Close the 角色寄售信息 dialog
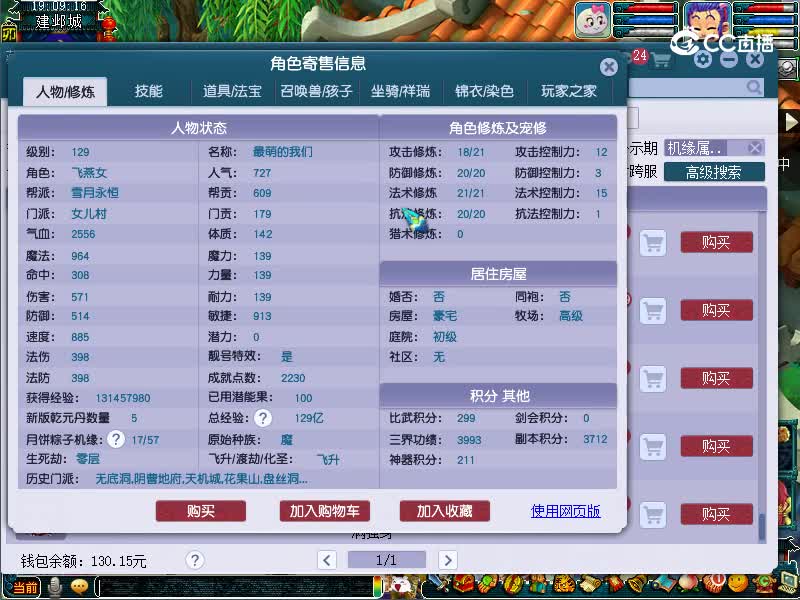800x600 pixels. pyautogui.click(x=608, y=67)
